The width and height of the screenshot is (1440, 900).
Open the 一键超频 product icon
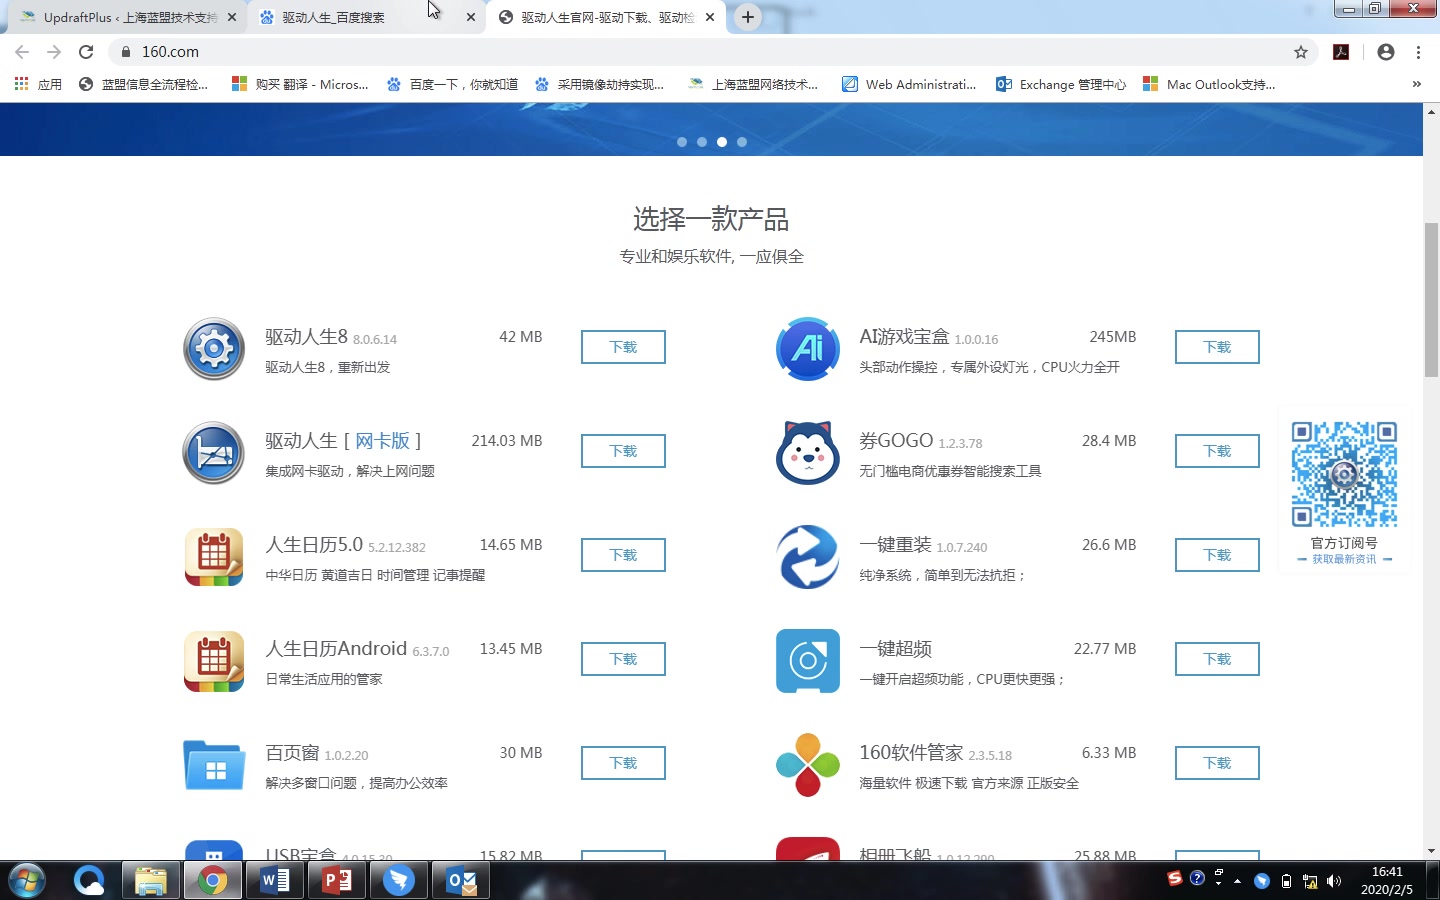point(808,661)
